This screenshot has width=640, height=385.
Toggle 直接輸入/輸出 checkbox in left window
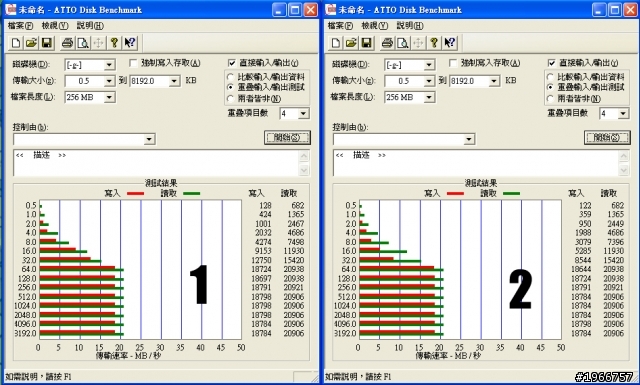[232, 63]
